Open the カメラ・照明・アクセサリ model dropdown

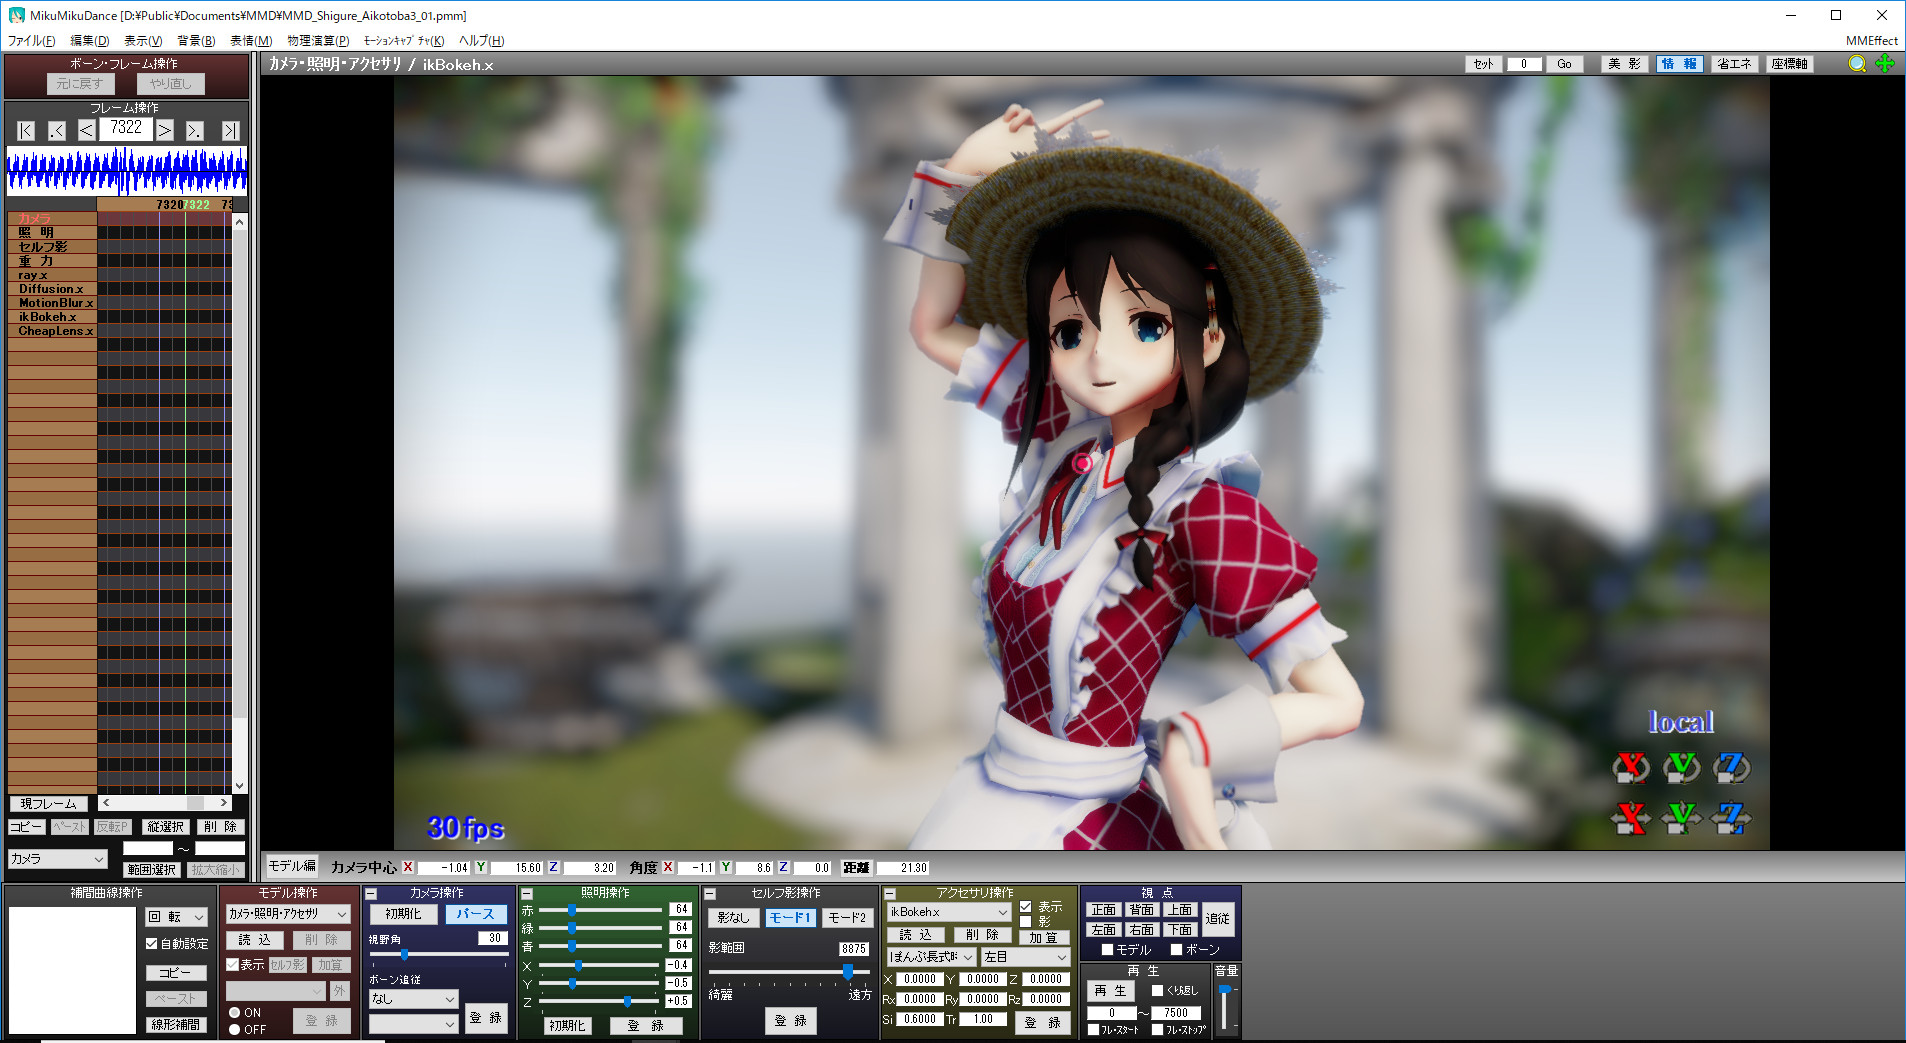click(x=287, y=914)
